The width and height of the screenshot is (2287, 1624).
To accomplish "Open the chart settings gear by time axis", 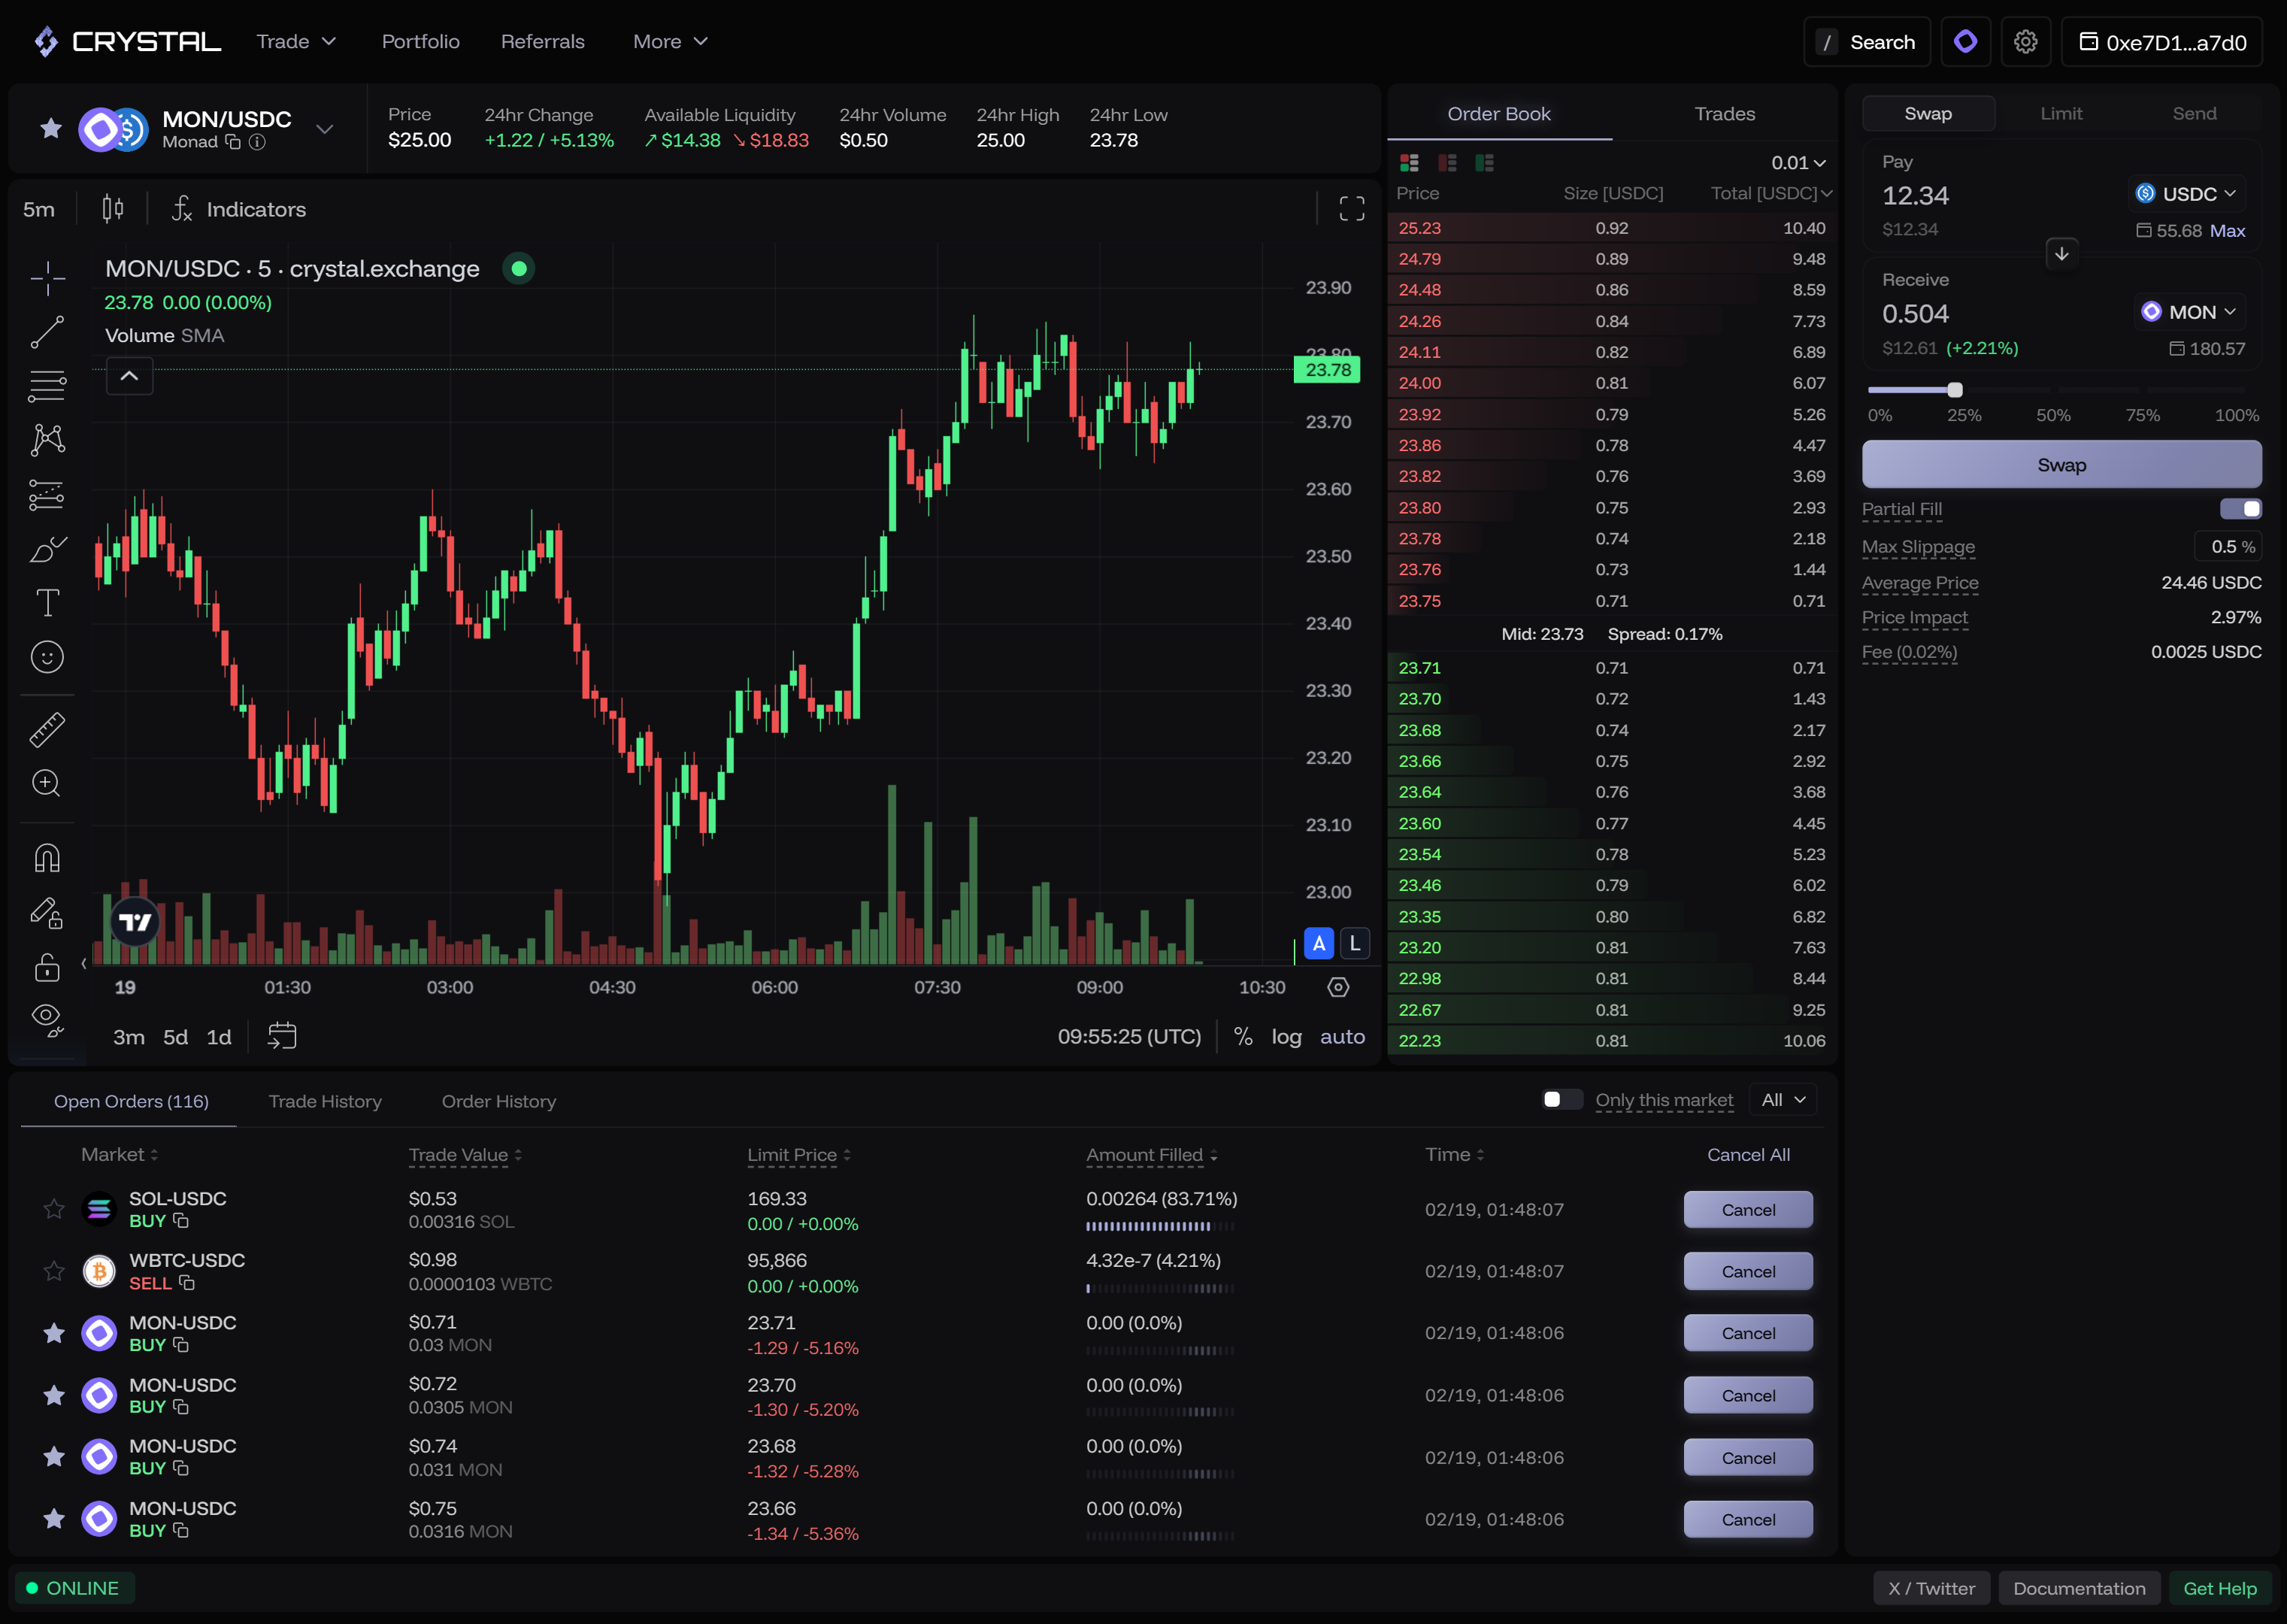I will click(x=1338, y=987).
